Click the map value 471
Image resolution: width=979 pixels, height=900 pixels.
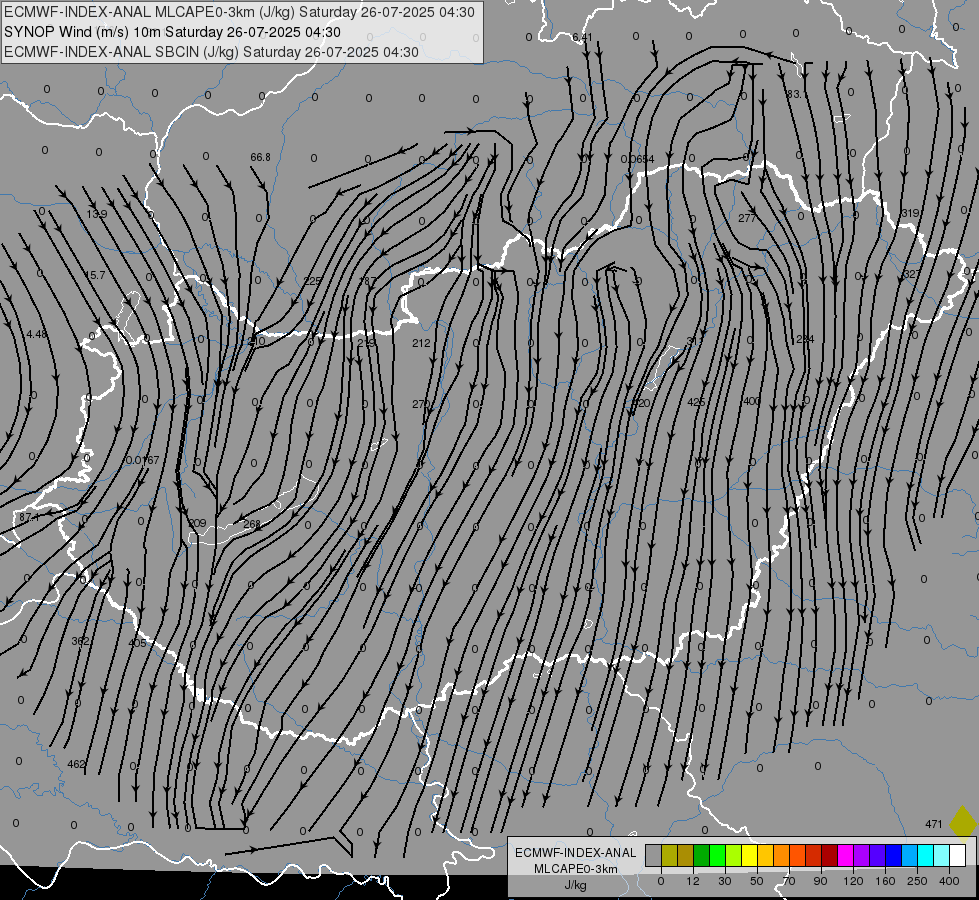coord(933,824)
